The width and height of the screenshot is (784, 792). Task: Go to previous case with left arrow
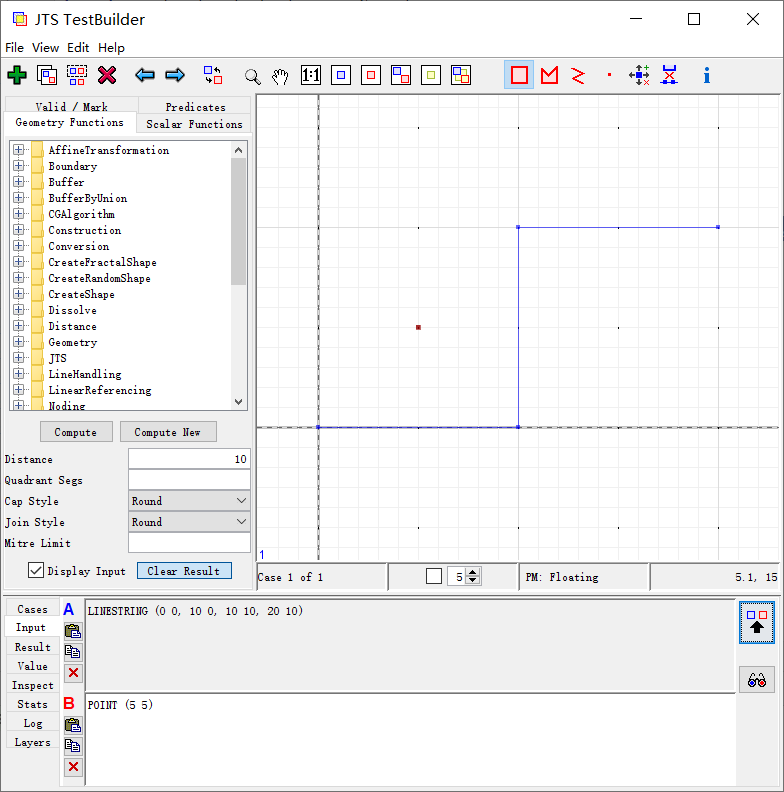coord(145,75)
